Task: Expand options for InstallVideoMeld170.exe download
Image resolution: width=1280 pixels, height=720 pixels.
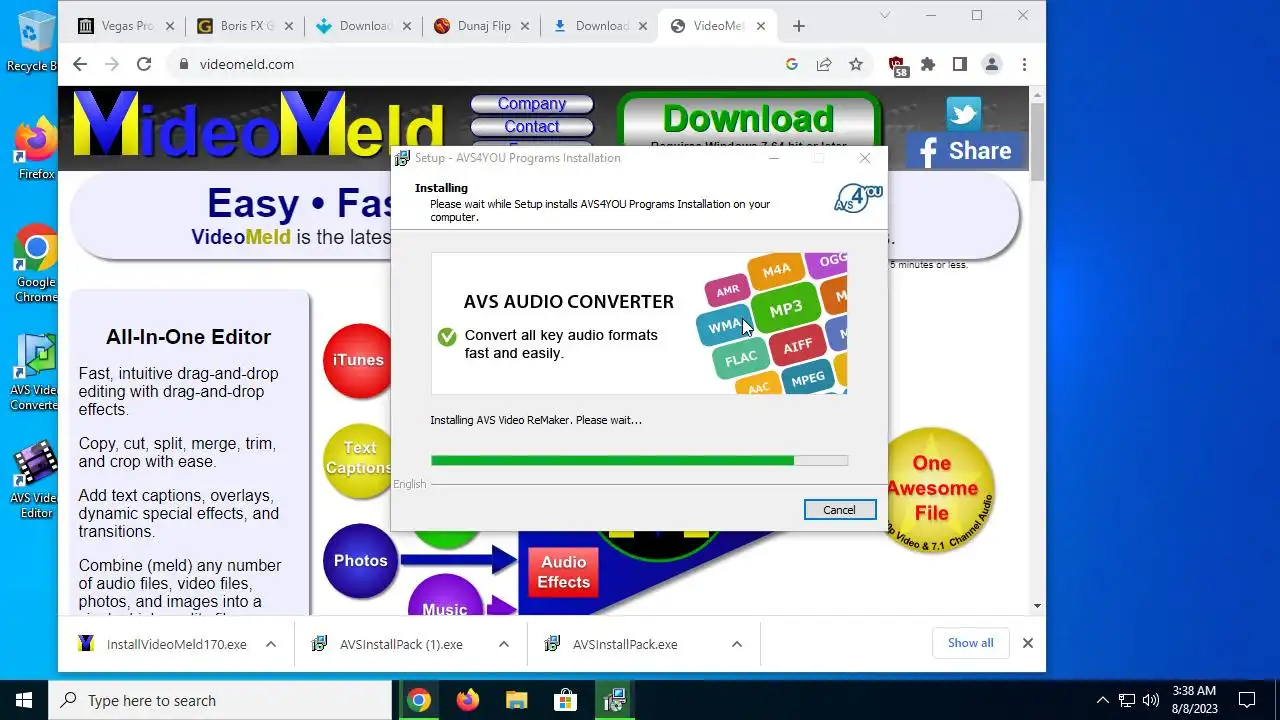Action: [270, 644]
